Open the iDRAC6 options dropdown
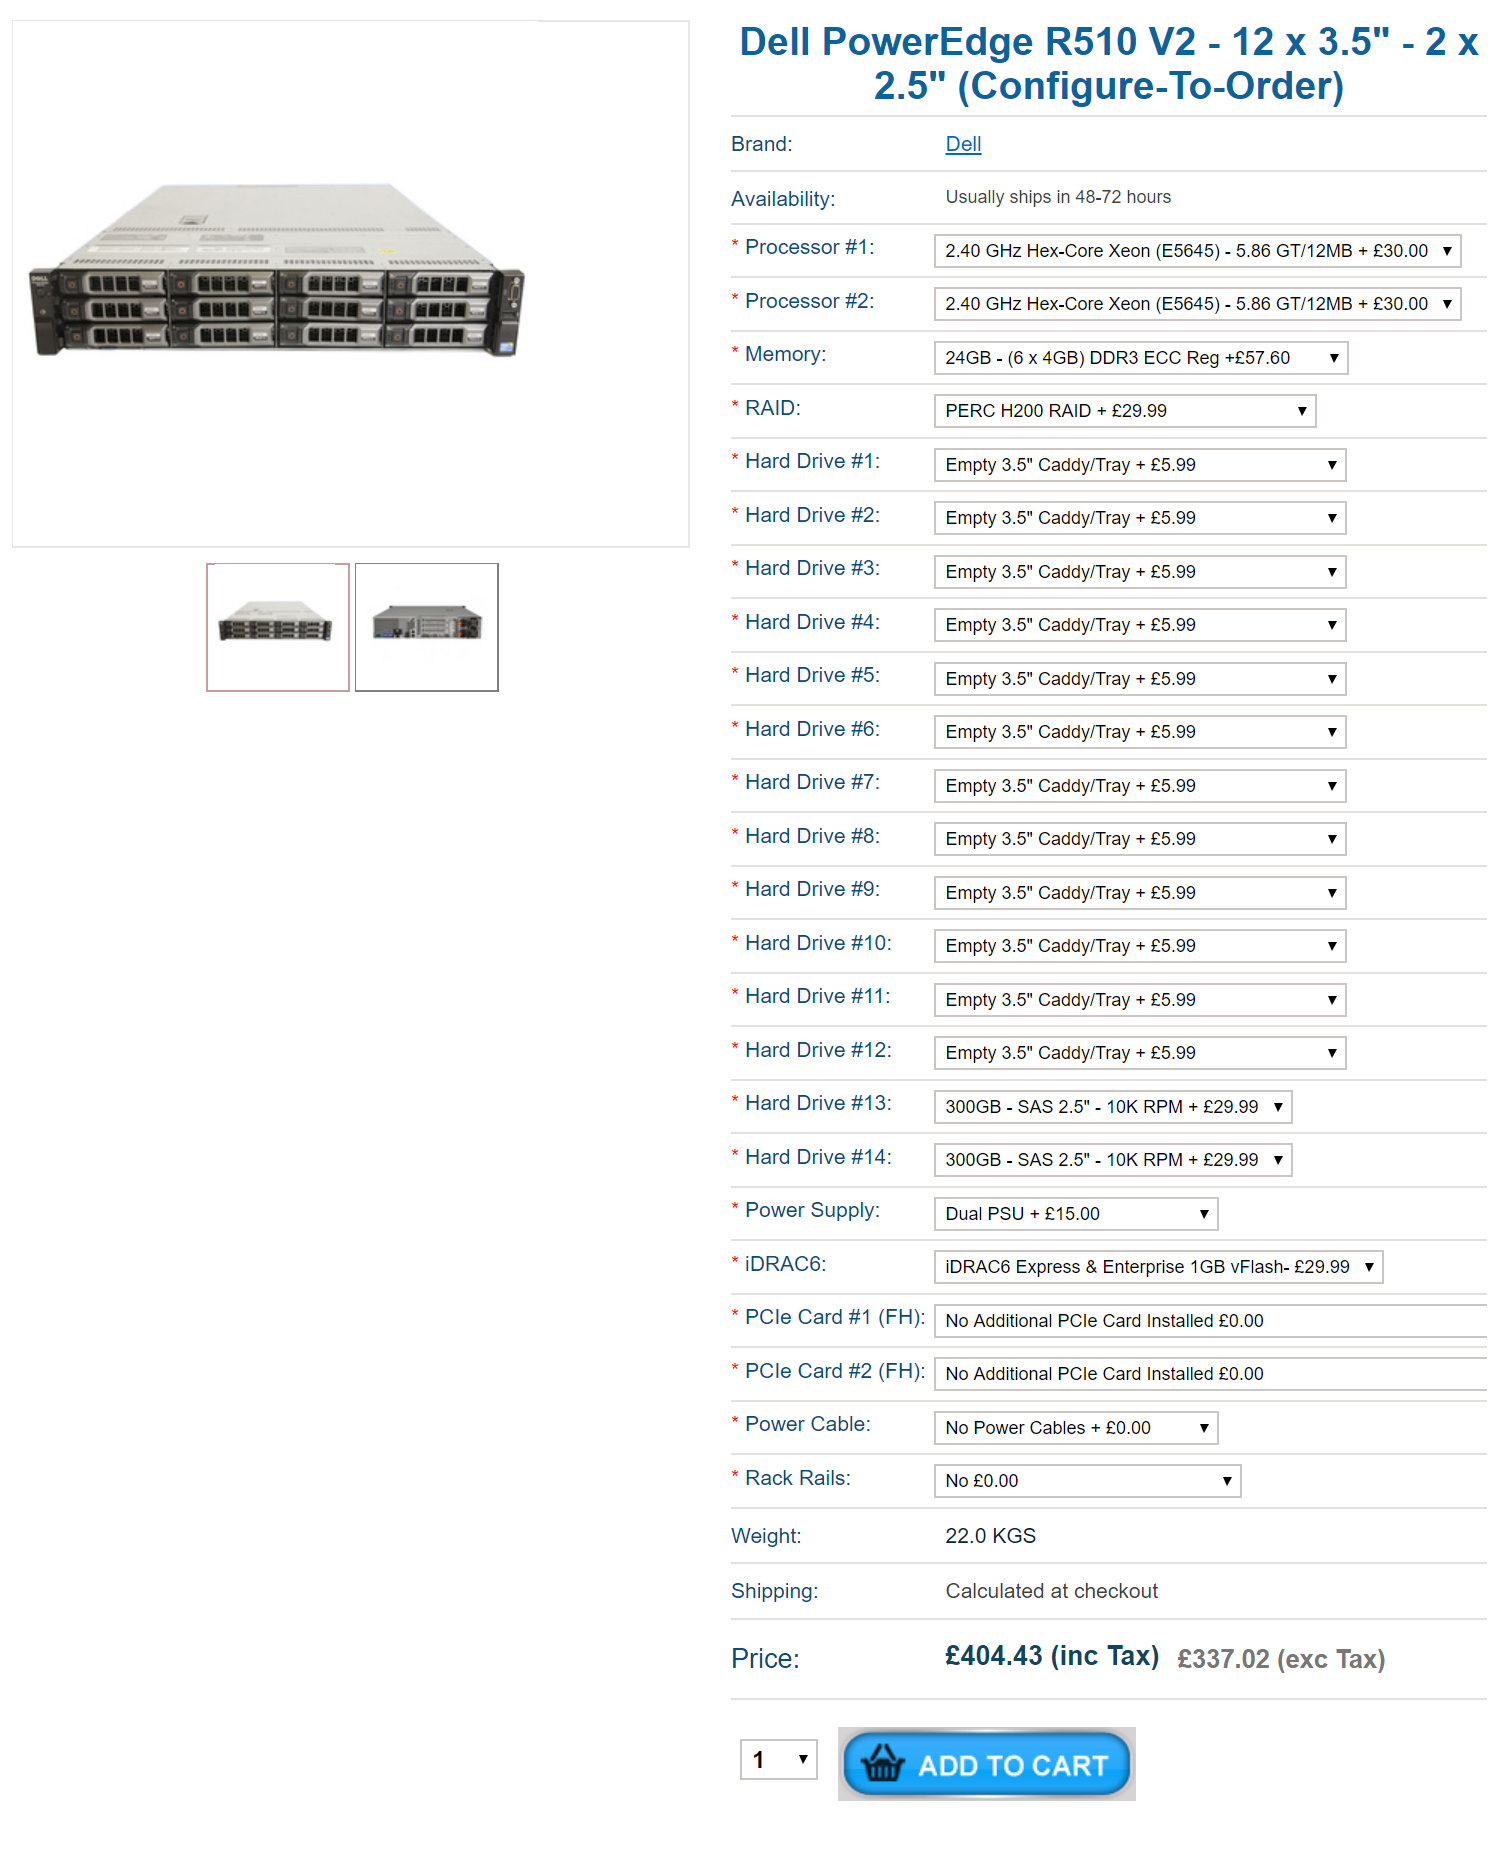This screenshot has width=1503, height=1871. 1158,1267
